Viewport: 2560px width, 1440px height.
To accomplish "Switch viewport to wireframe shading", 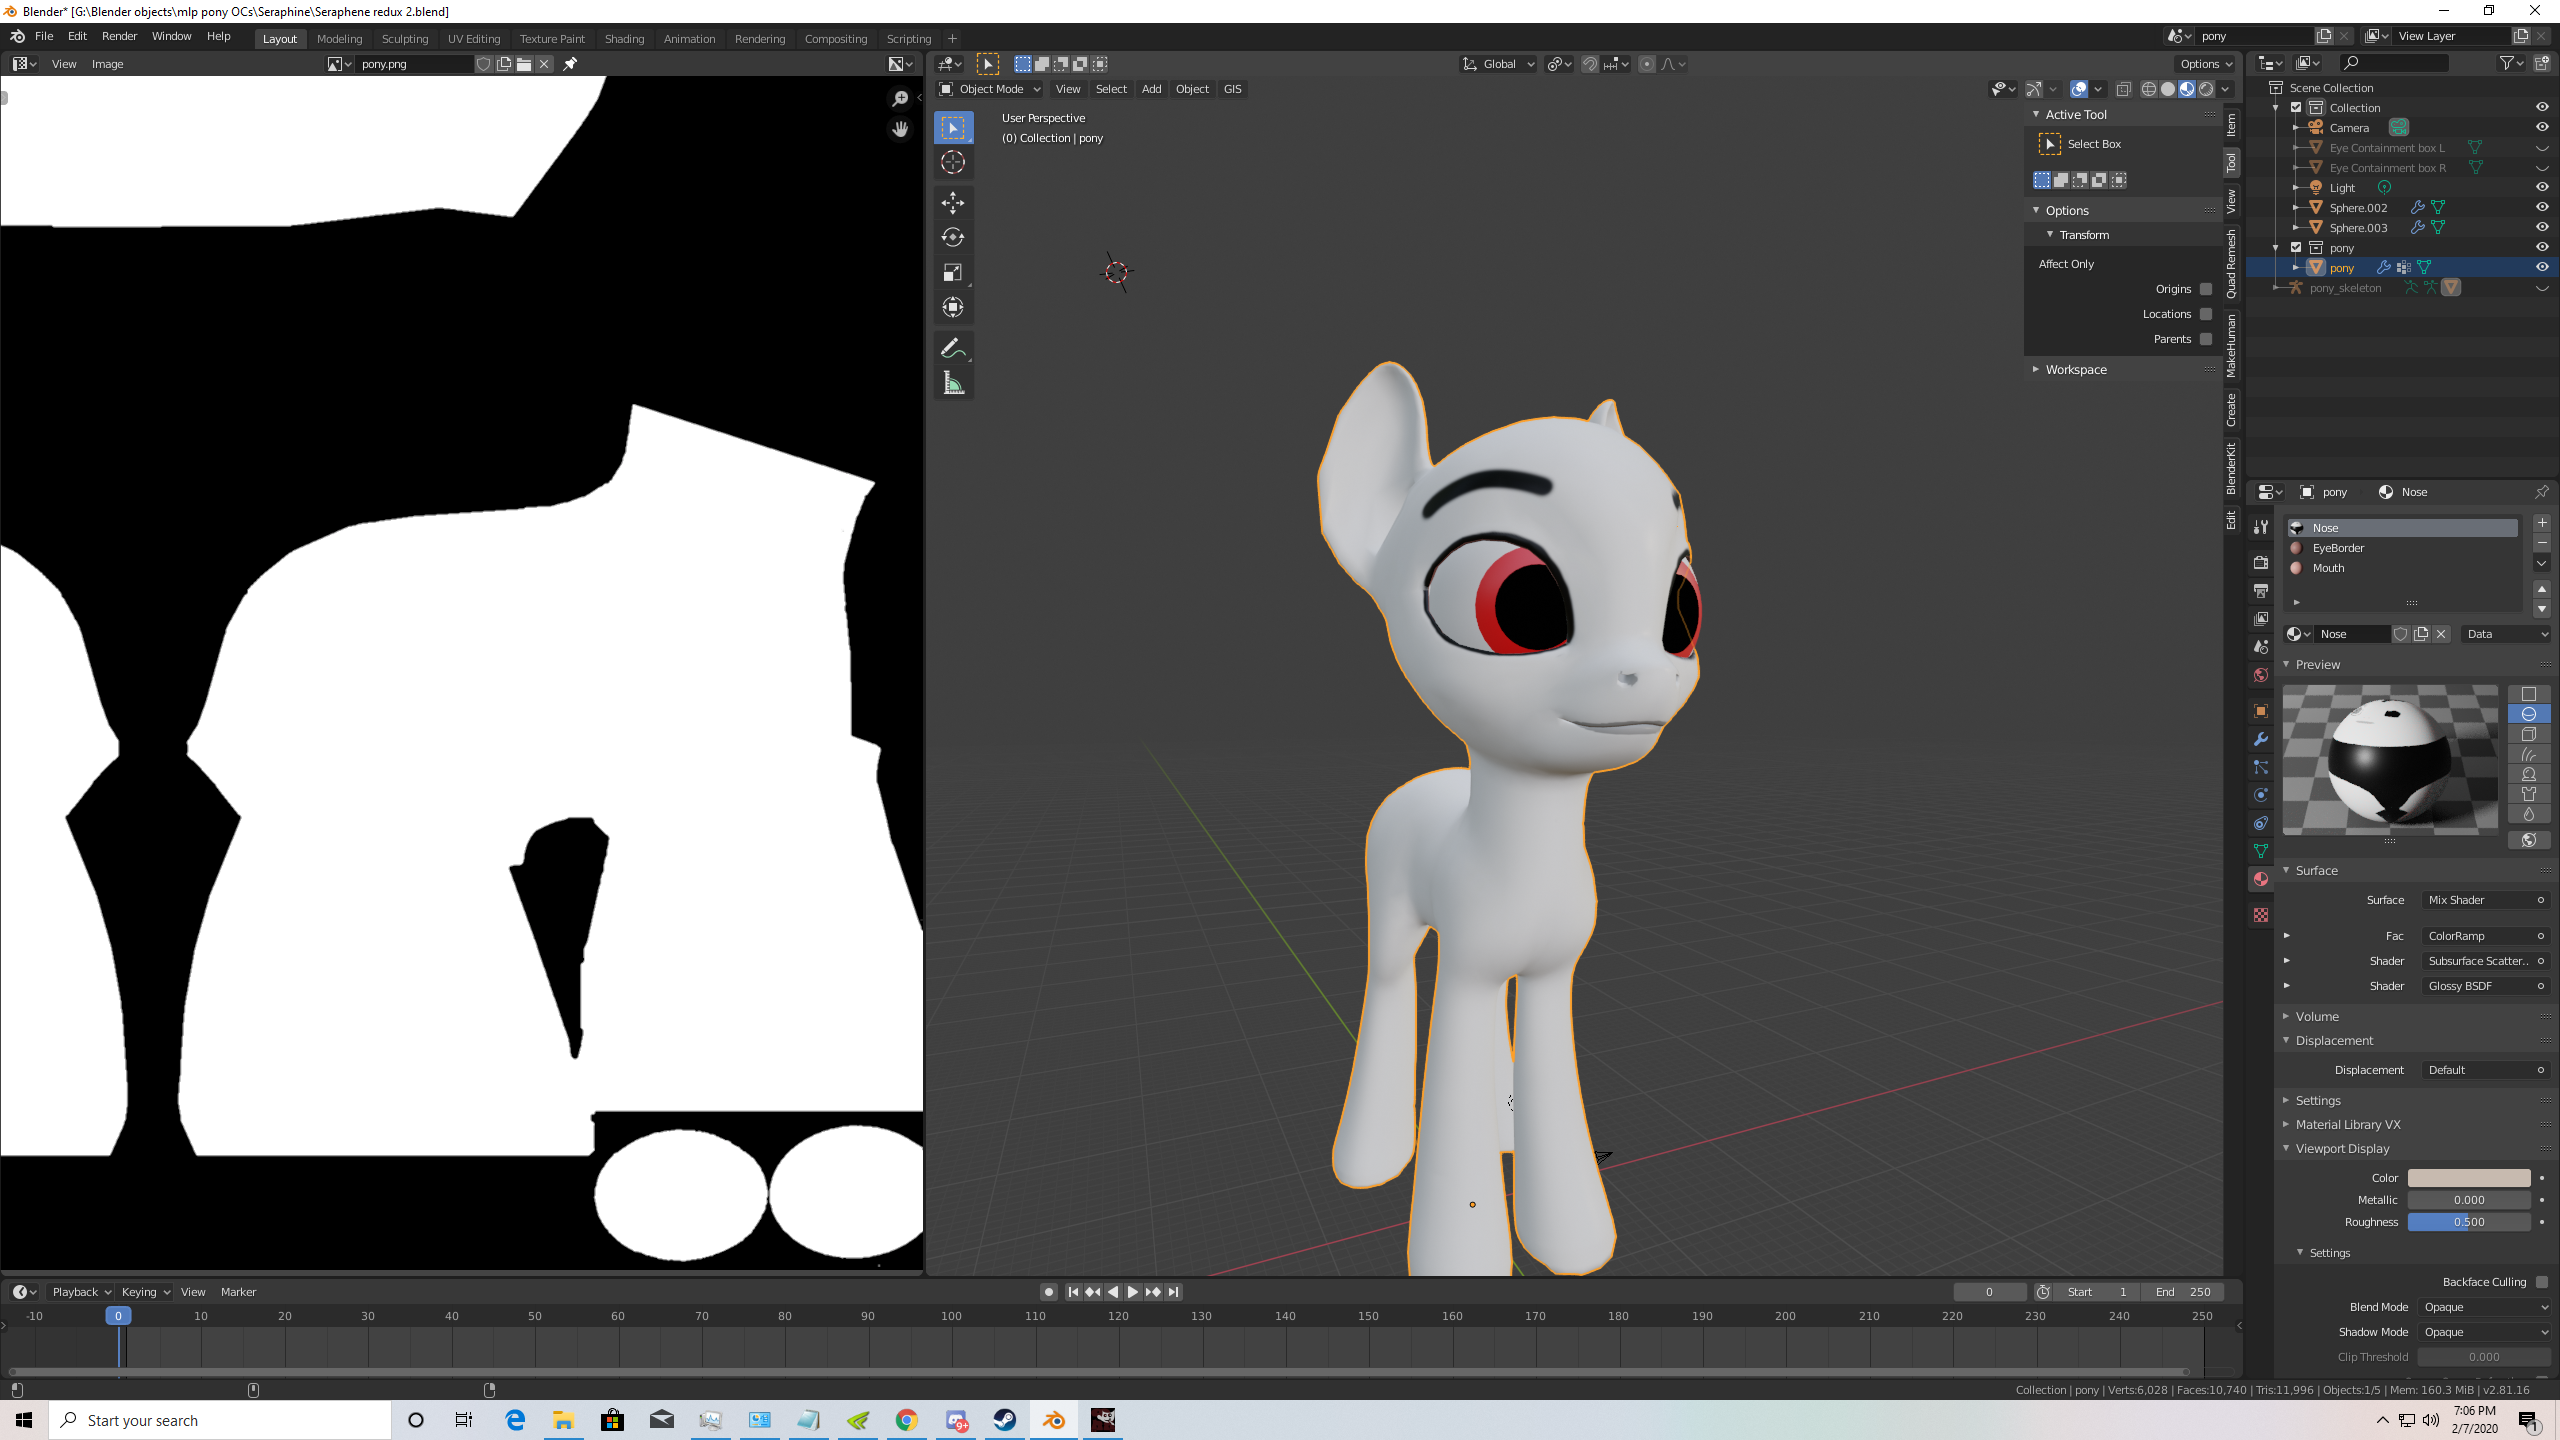I will (x=2148, y=89).
